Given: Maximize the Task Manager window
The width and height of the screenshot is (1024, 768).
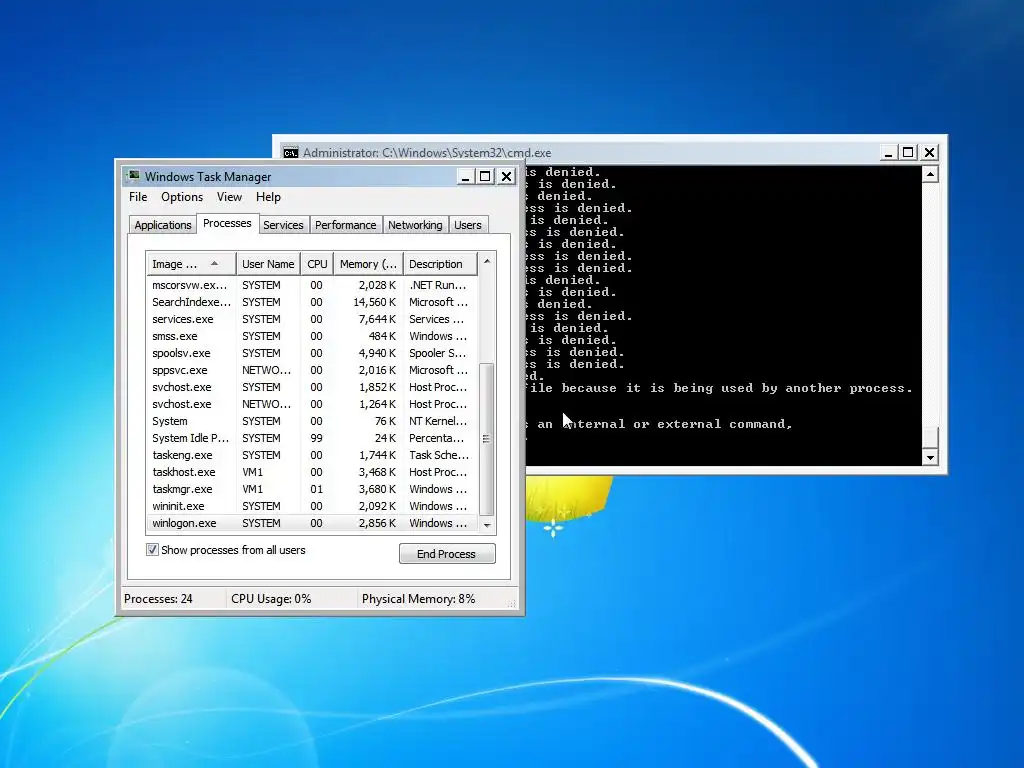Looking at the screenshot, I should click(485, 176).
